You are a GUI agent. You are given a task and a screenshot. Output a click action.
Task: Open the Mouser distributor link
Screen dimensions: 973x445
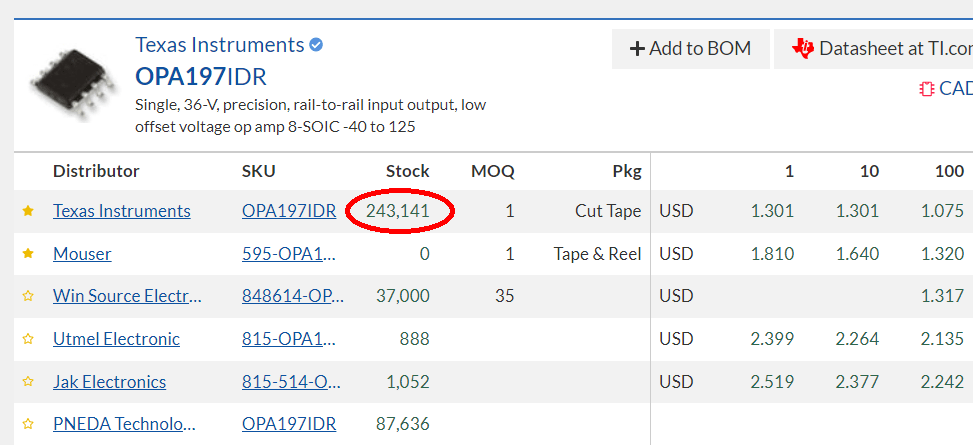[82, 254]
